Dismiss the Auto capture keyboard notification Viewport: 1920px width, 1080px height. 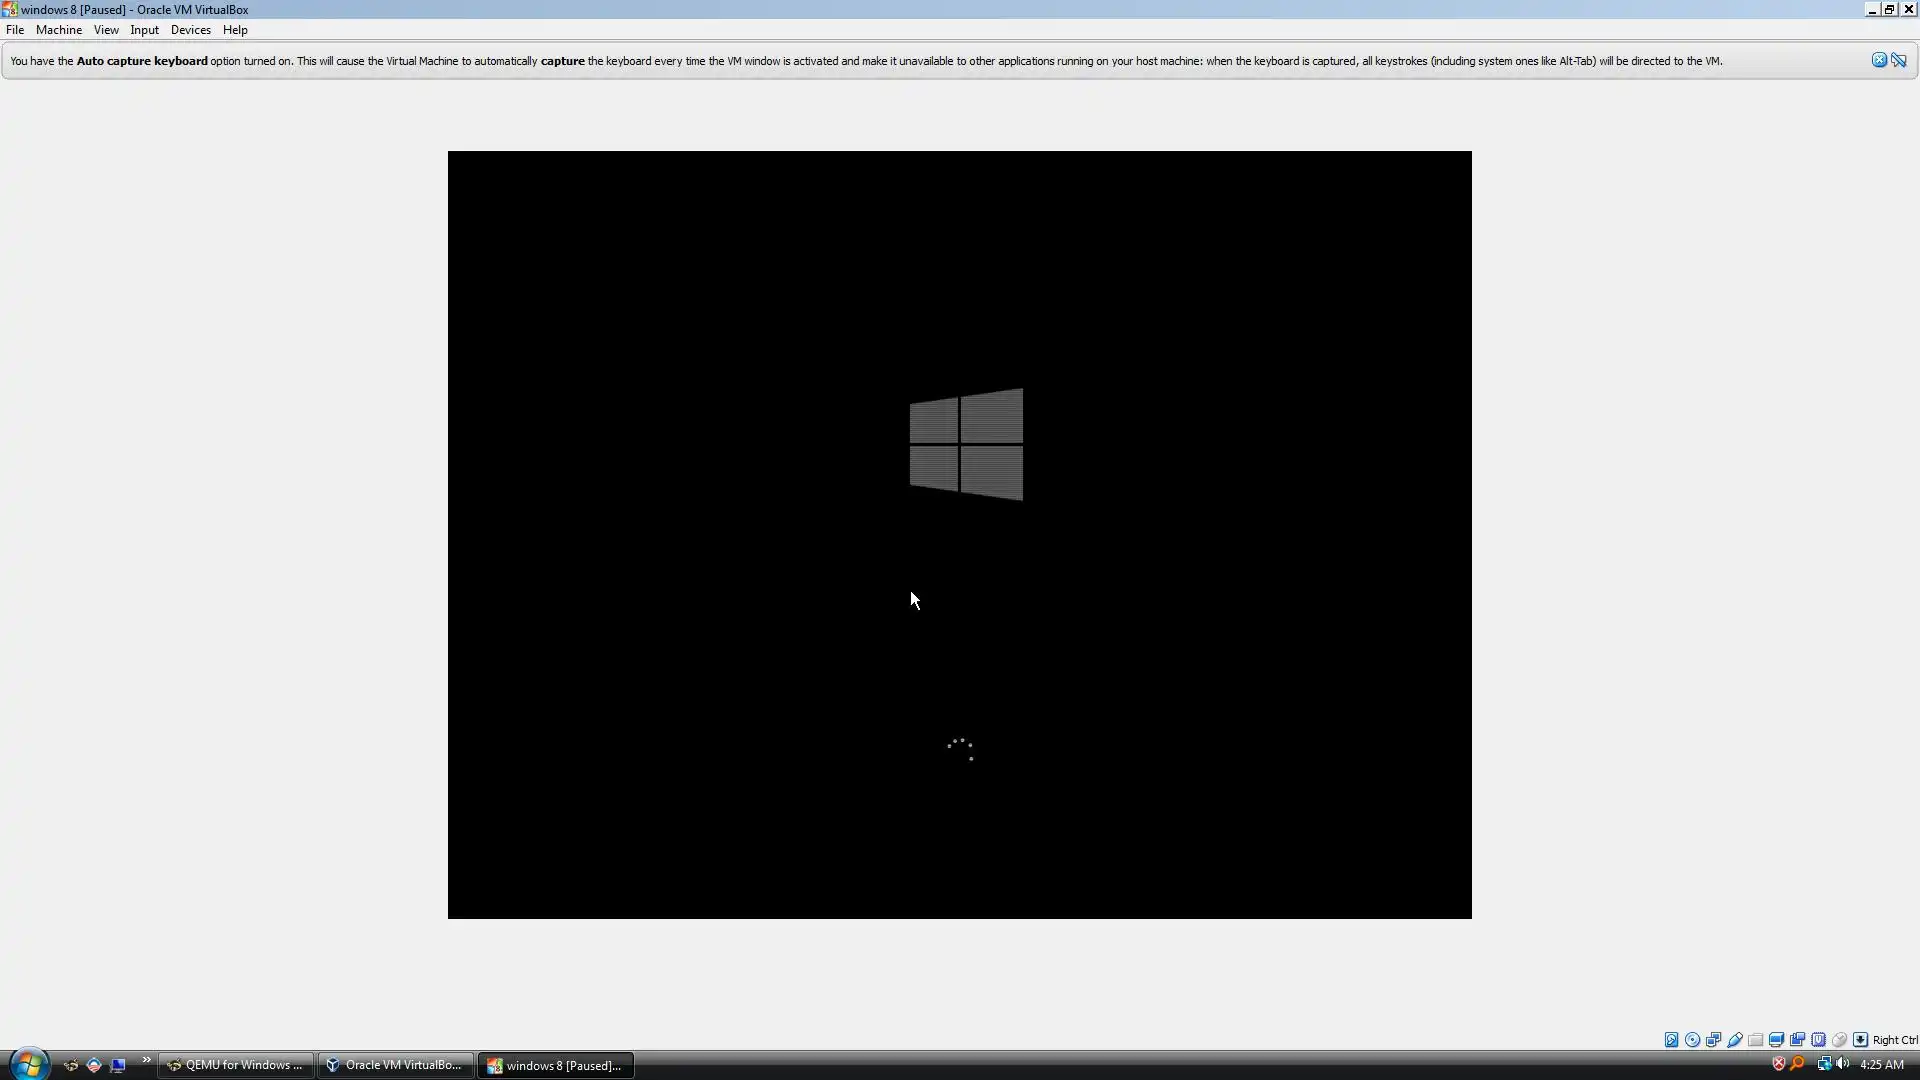(1879, 60)
